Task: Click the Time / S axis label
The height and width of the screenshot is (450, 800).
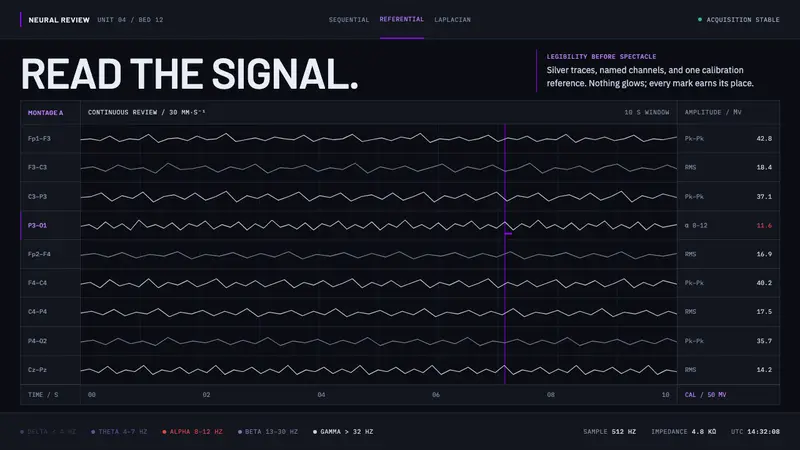Action: (43, 395)
